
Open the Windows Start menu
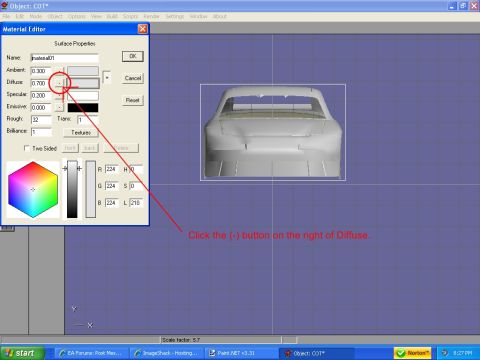(22, 353)
